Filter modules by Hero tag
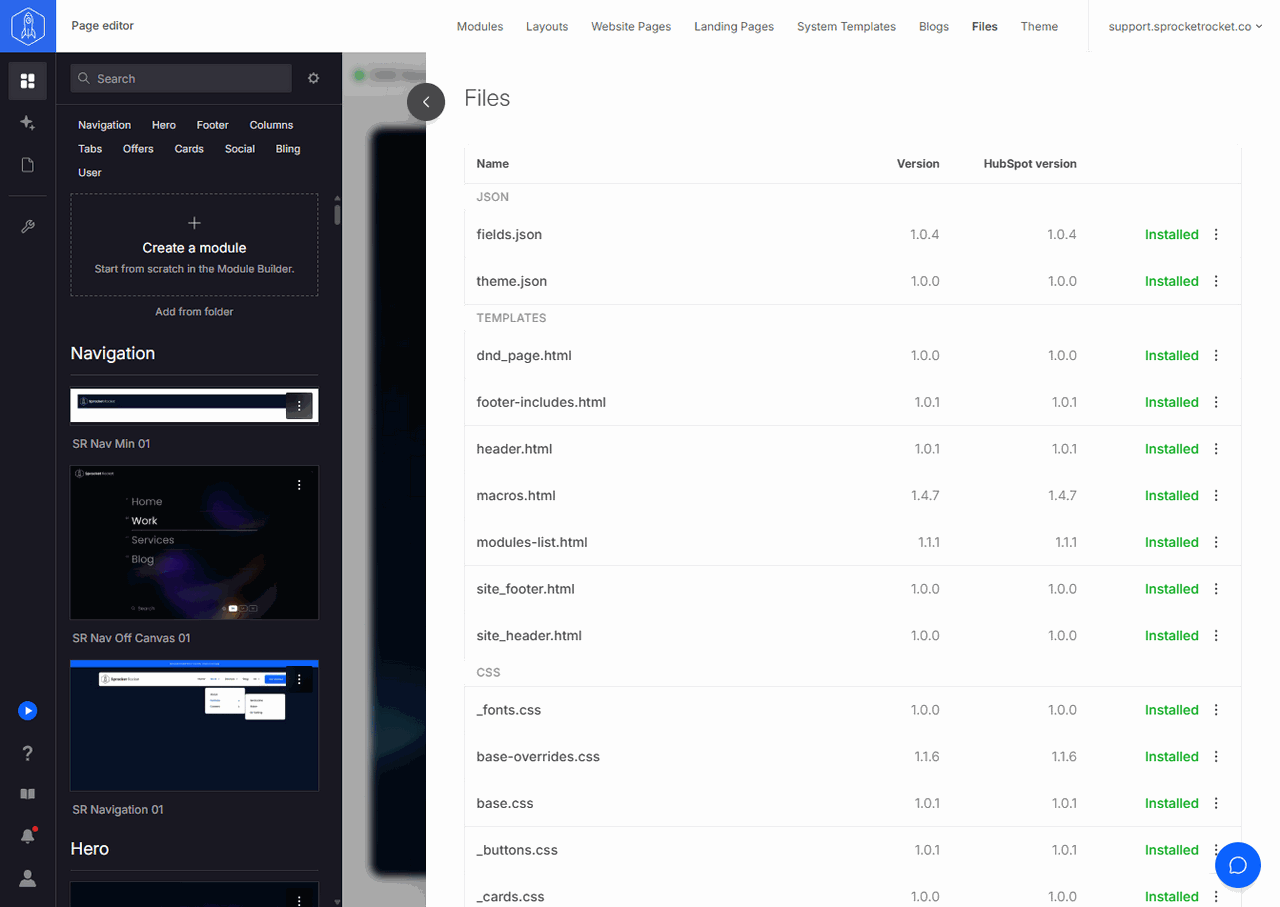 click(x=164, y=125)
